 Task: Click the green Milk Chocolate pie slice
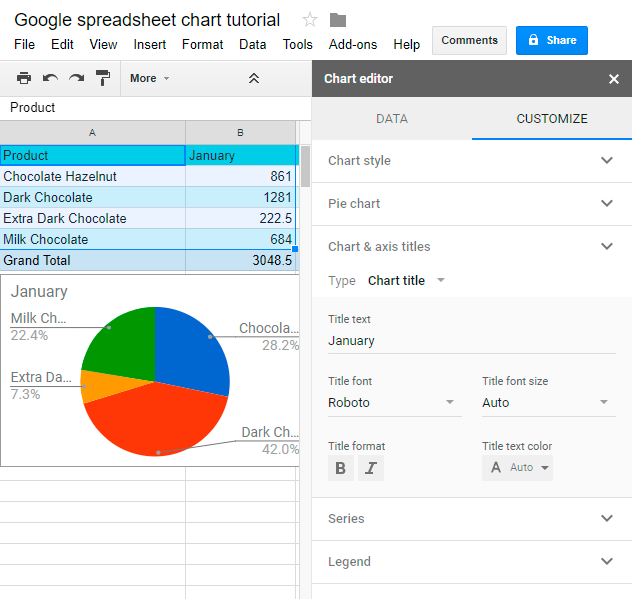(x=125, y=347)
